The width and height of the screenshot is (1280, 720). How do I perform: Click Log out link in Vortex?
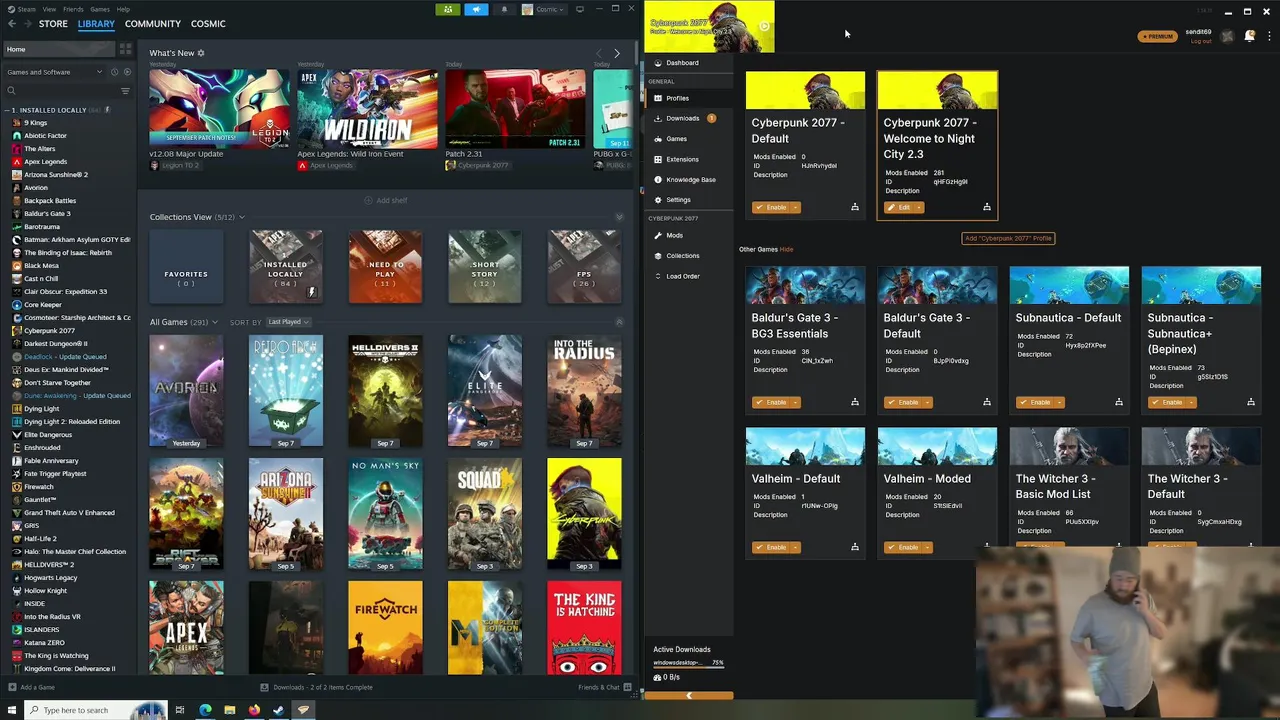[x=1201, y=41]
